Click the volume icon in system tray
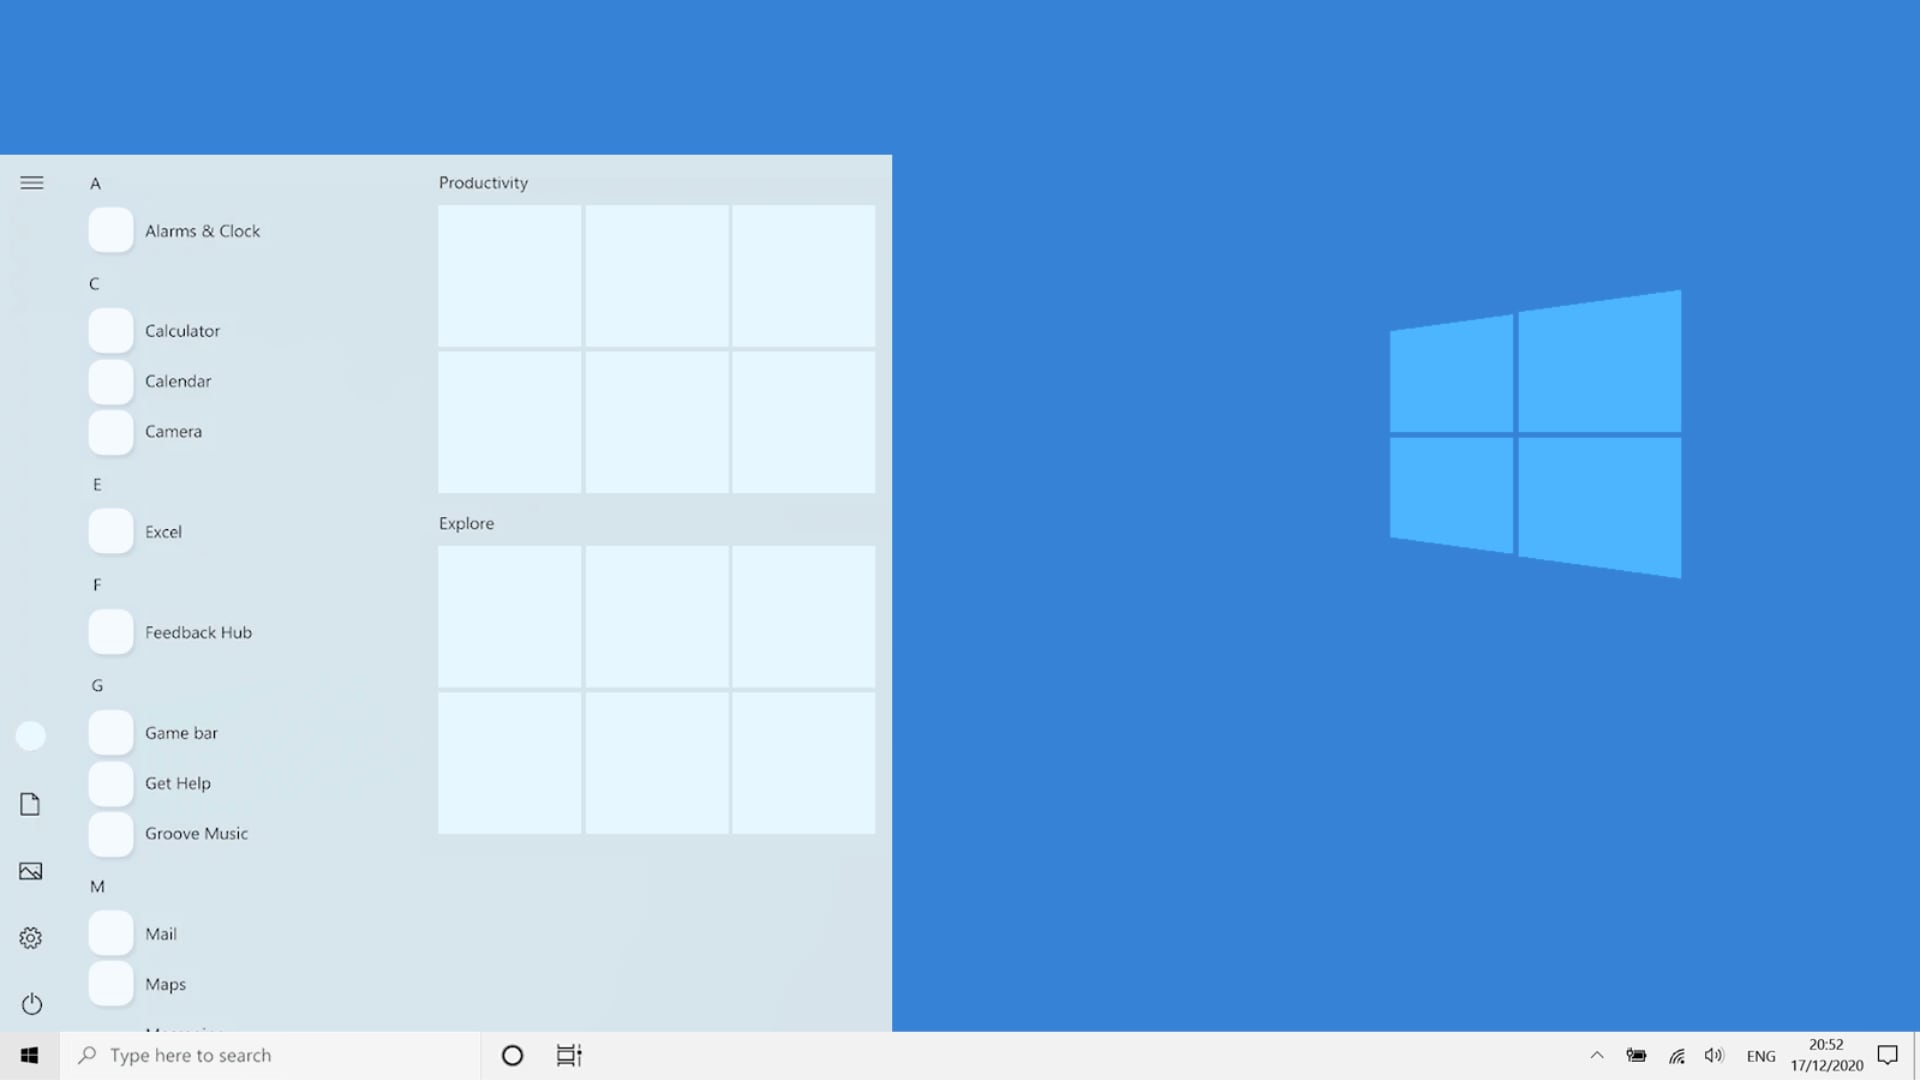The image size is (1920, 1080). 1714,1055
